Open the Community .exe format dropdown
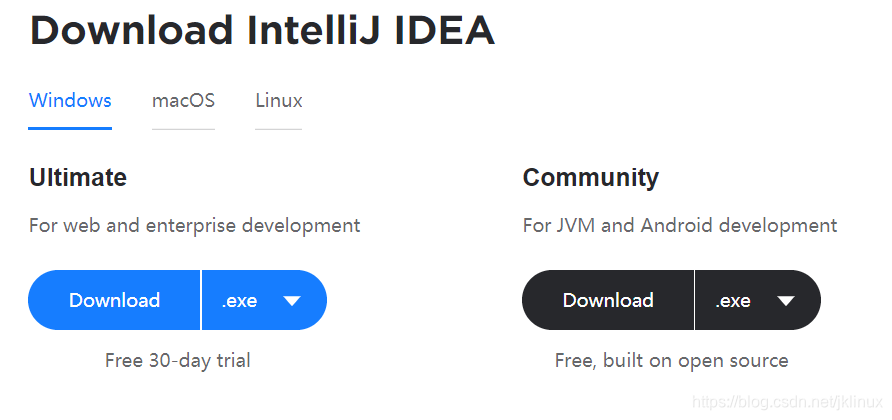The image size is (892, 420). point(758,300)
